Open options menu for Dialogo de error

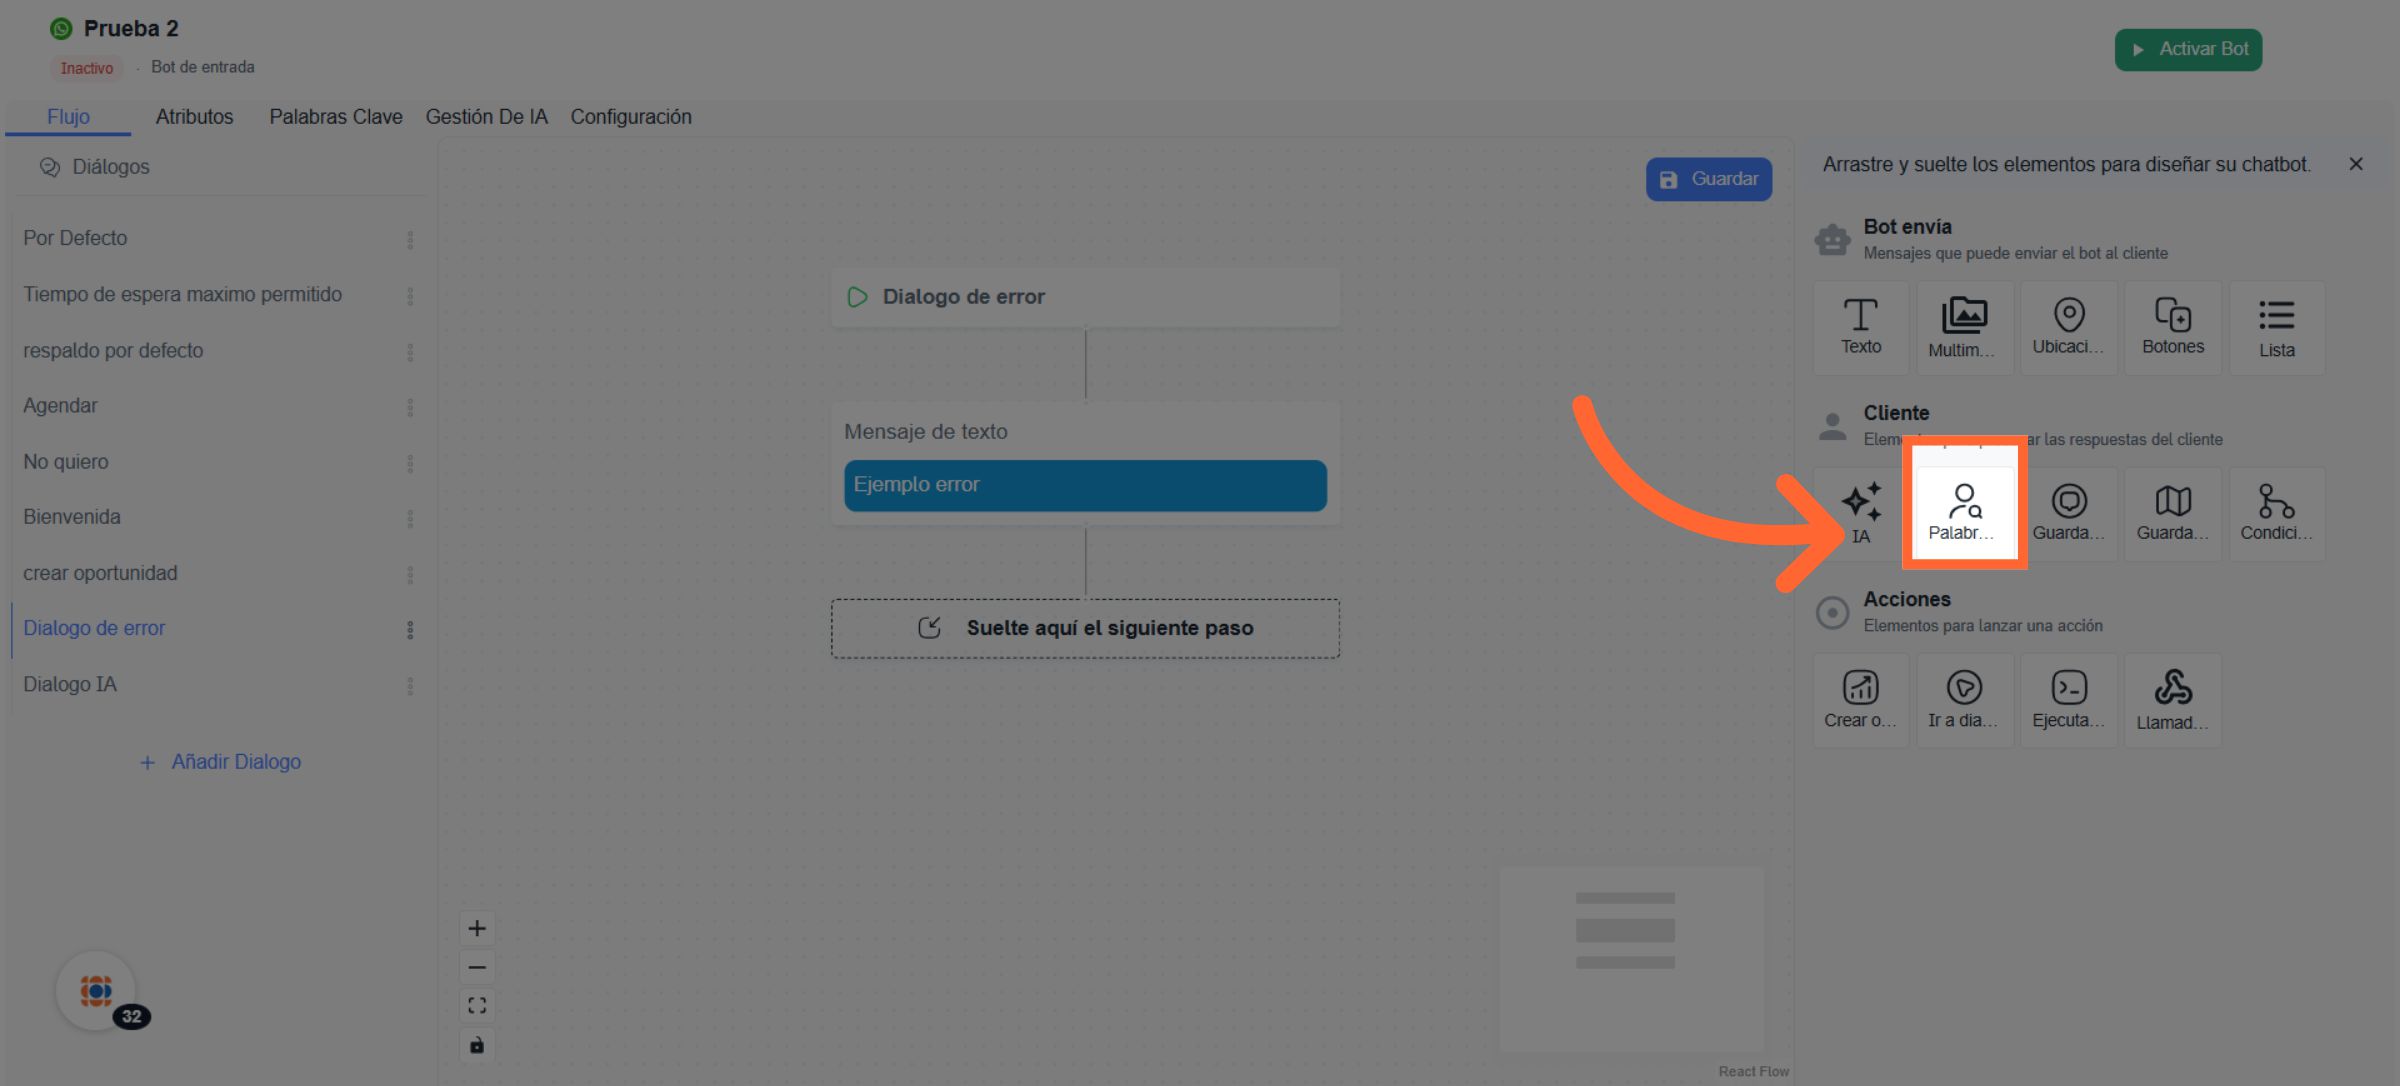(410, 630)
